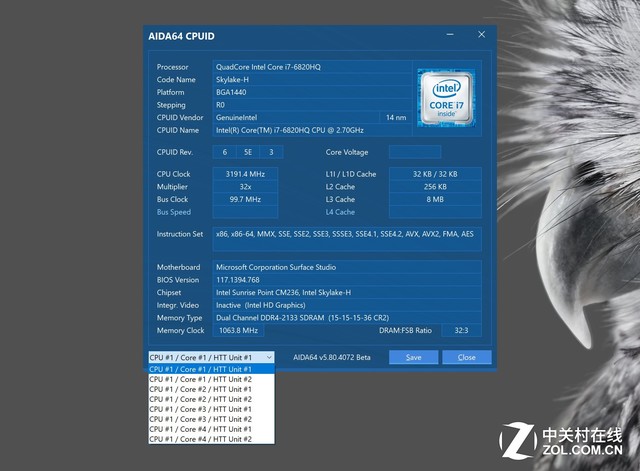Choose CPU #1 / Core #2 / HTT Unit #2
640x471 pixels.
click(211, 399)
